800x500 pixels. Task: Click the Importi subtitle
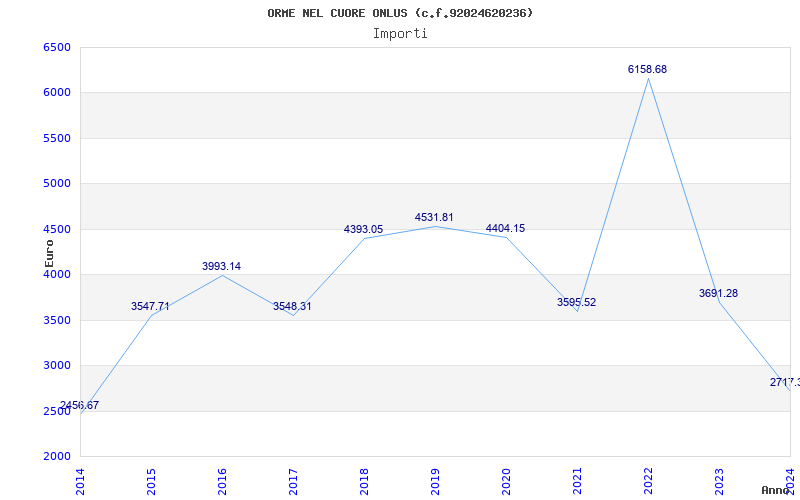tap(400, 34)
